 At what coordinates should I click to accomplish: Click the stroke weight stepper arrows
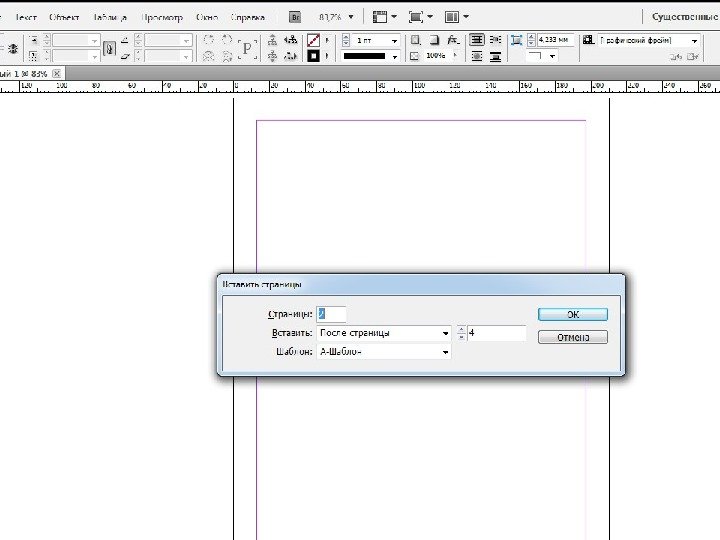(346, 40)
